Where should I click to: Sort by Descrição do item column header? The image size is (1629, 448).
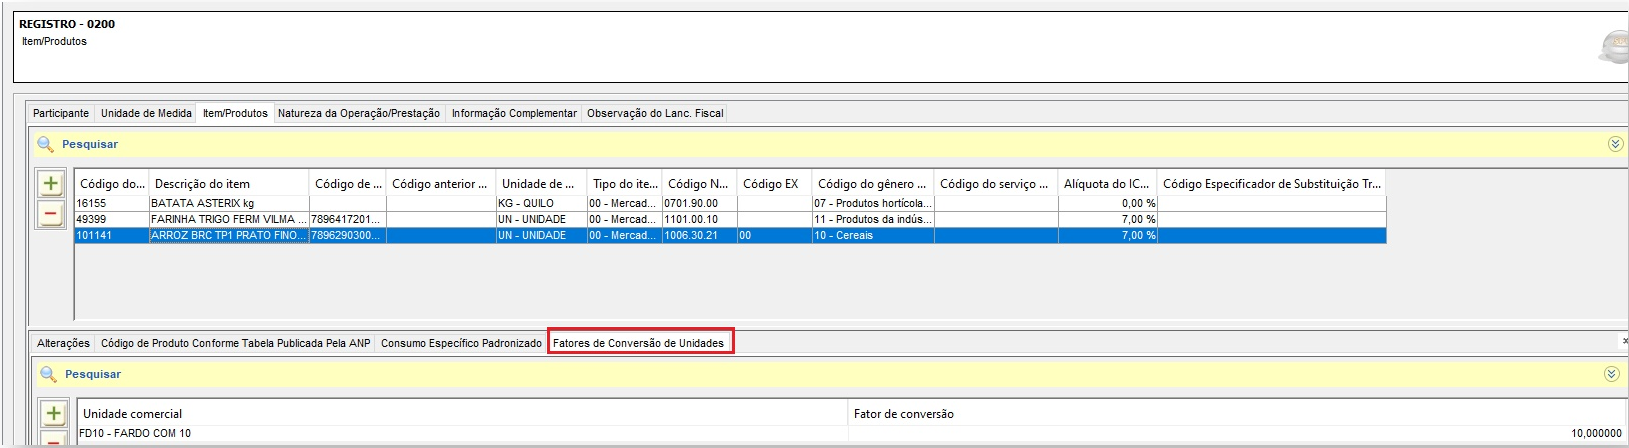click(x=228, y=184)
